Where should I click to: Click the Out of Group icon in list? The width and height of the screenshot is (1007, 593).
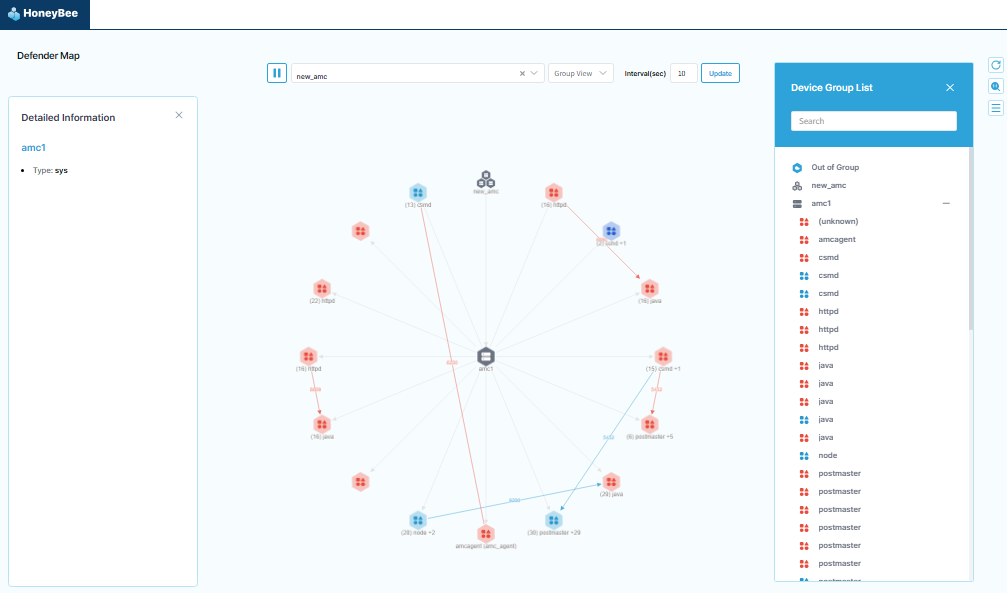(x=797, y=168)
